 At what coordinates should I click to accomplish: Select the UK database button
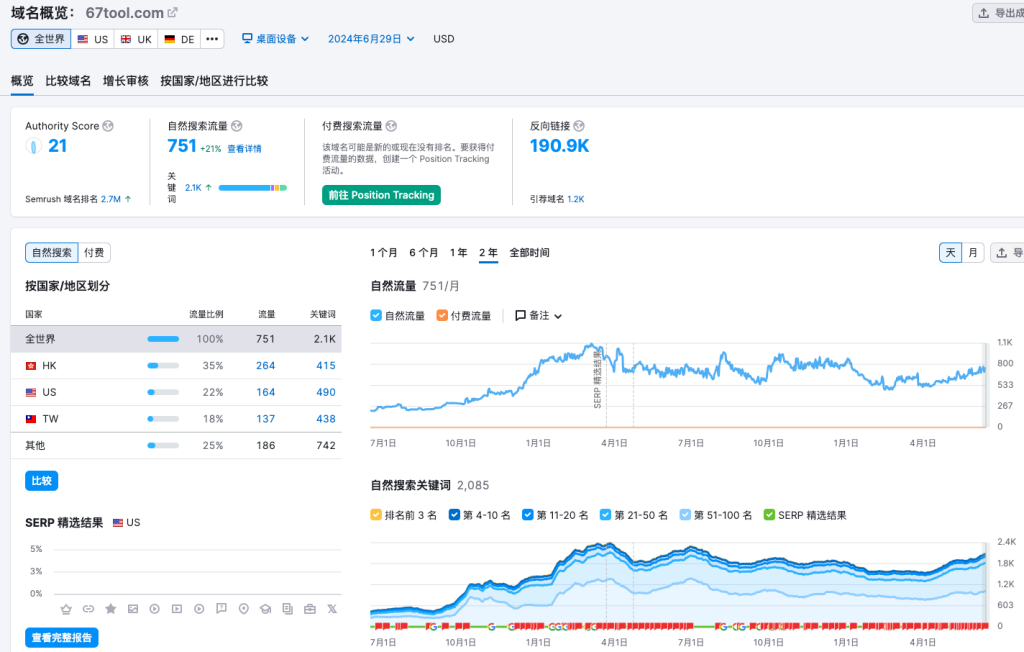[x=136, y=39]
